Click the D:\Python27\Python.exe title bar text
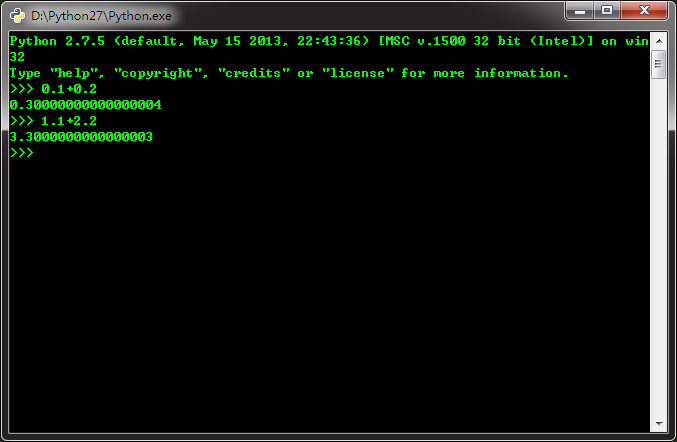 [101, 16]
